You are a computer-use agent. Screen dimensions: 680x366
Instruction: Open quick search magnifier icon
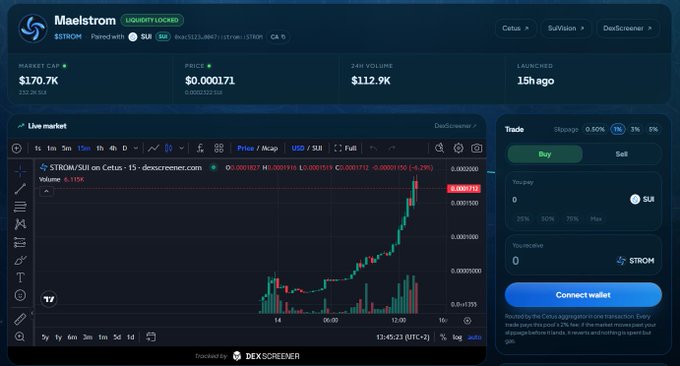point(439,148)
